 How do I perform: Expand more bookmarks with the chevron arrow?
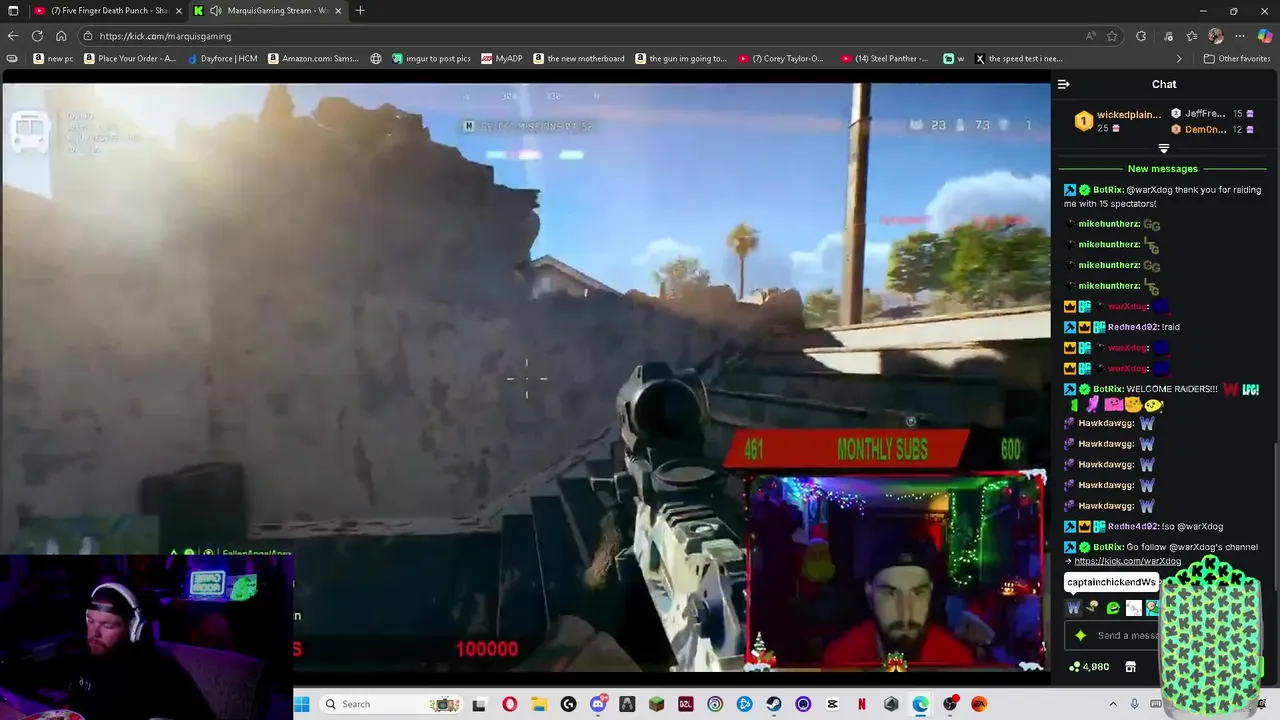pyautogui.click(x=1179, y=59)
